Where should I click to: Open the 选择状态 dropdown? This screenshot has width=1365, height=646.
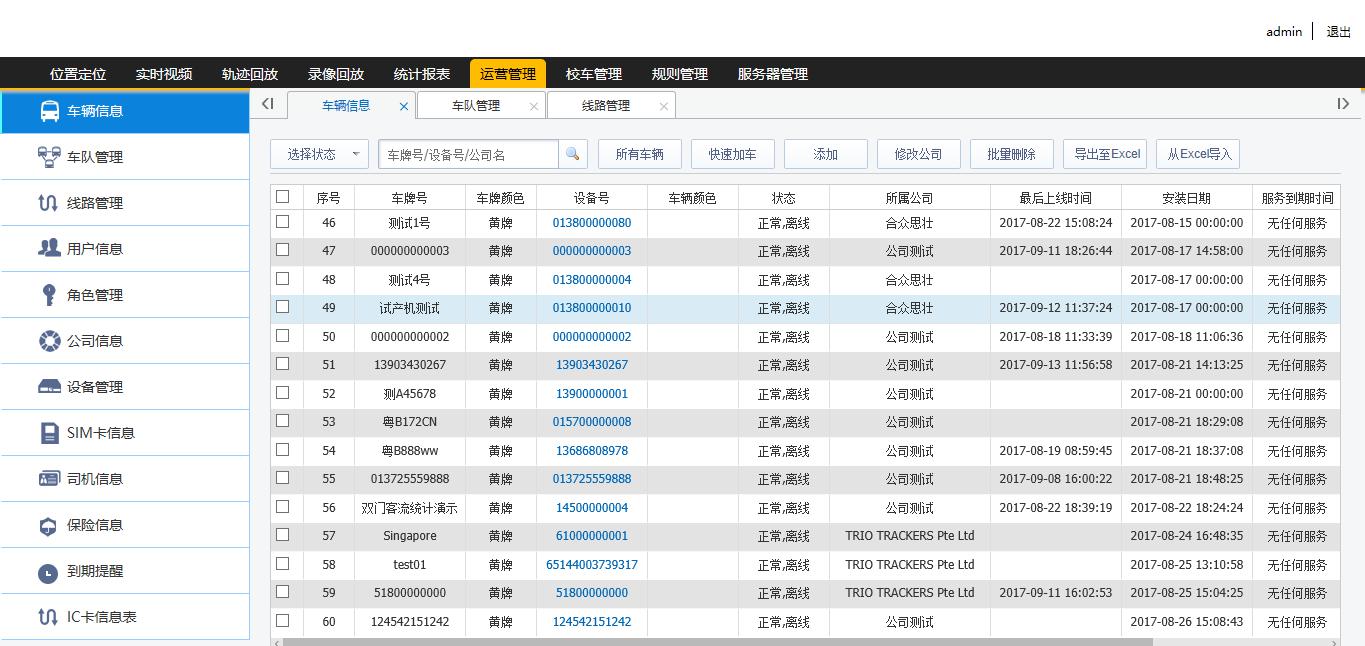(x=319, y=154)
